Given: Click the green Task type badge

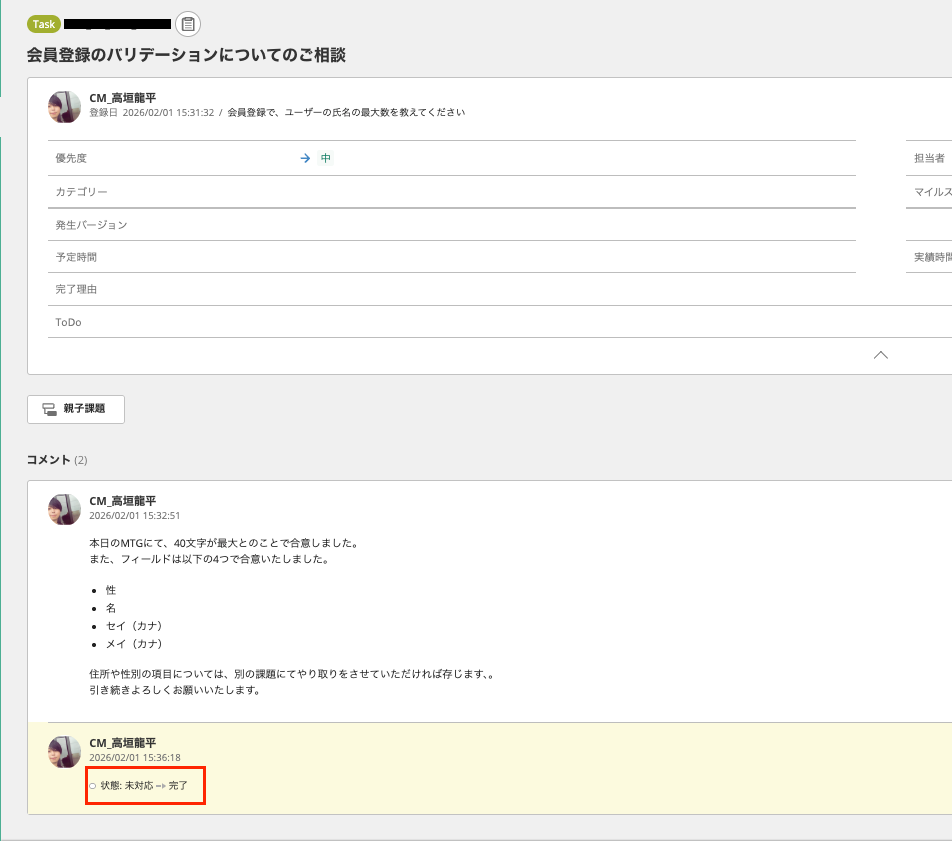Looking at the screenshot, I should pyautogui.click(x=42, y=23).
